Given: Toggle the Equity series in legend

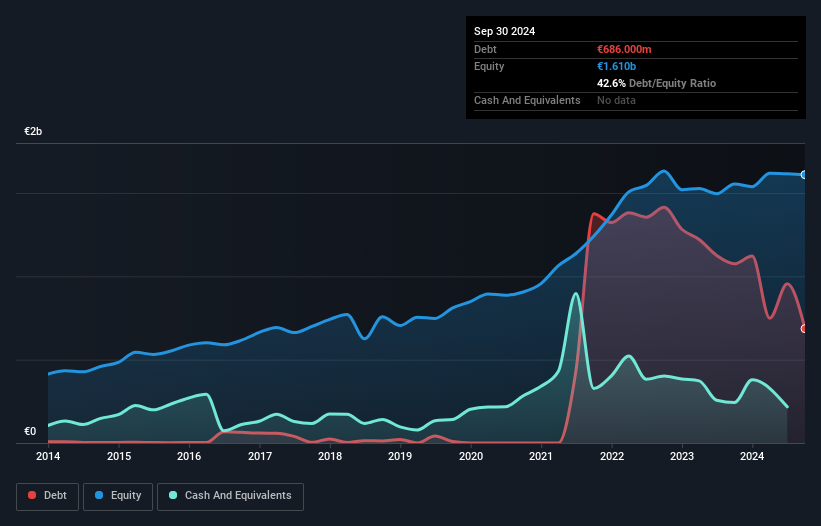Looking at the screenshot, I should (x=118, y=495).
